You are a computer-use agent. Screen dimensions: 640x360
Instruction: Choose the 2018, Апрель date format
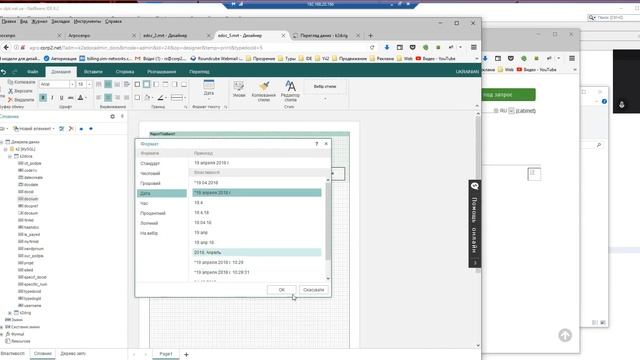tap(257, 252)
